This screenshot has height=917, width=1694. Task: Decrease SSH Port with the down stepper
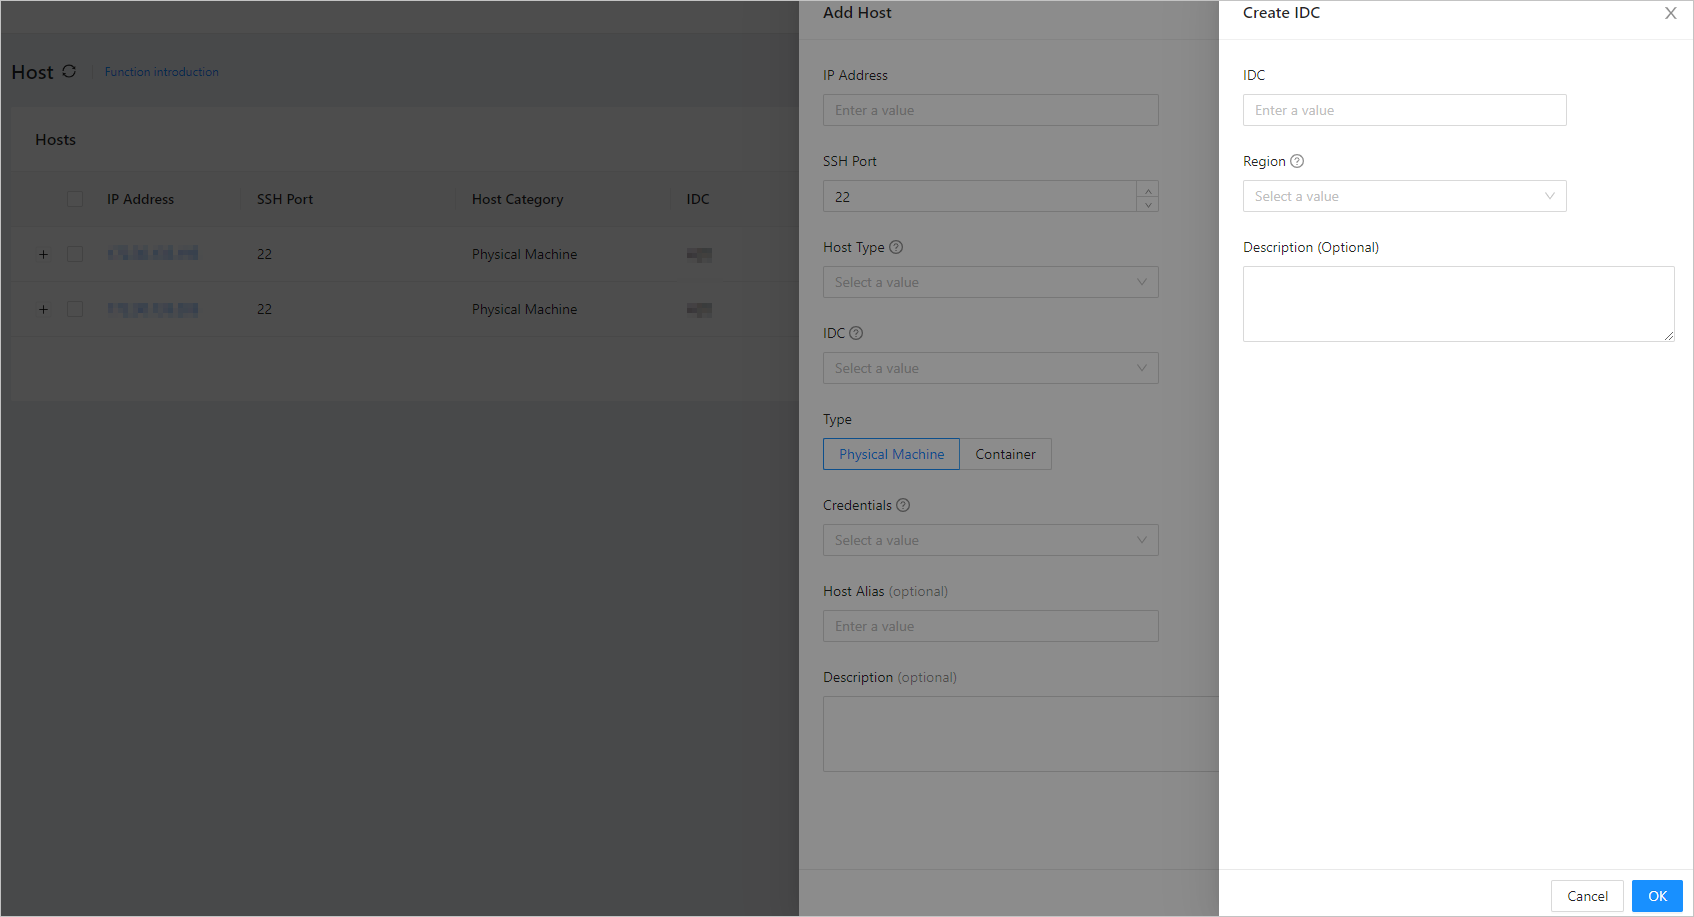pos(1148,204)
